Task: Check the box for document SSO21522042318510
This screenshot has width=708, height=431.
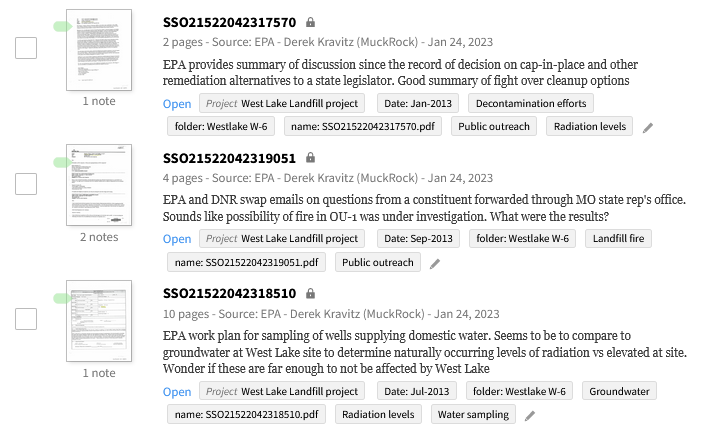Action: pos(26,319)
